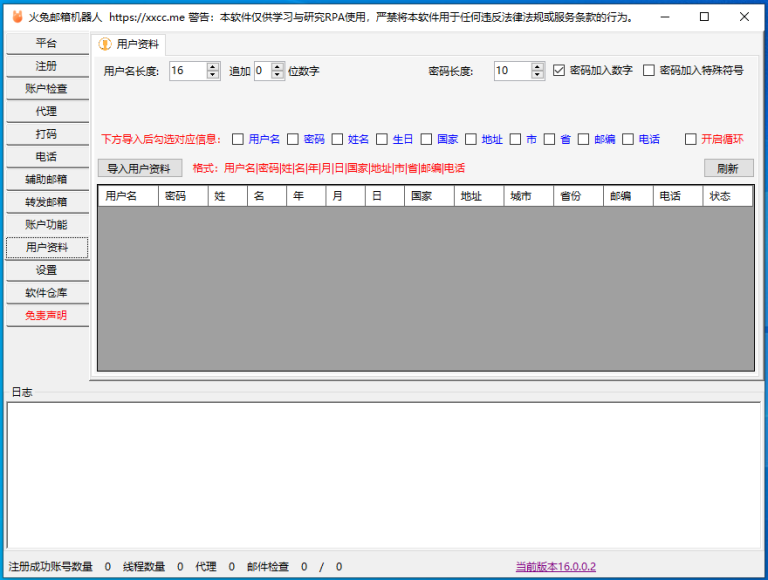Tick the blue 电话 checkbox
The width and height of the screenshot is (768, 580).
pos(628,139)
